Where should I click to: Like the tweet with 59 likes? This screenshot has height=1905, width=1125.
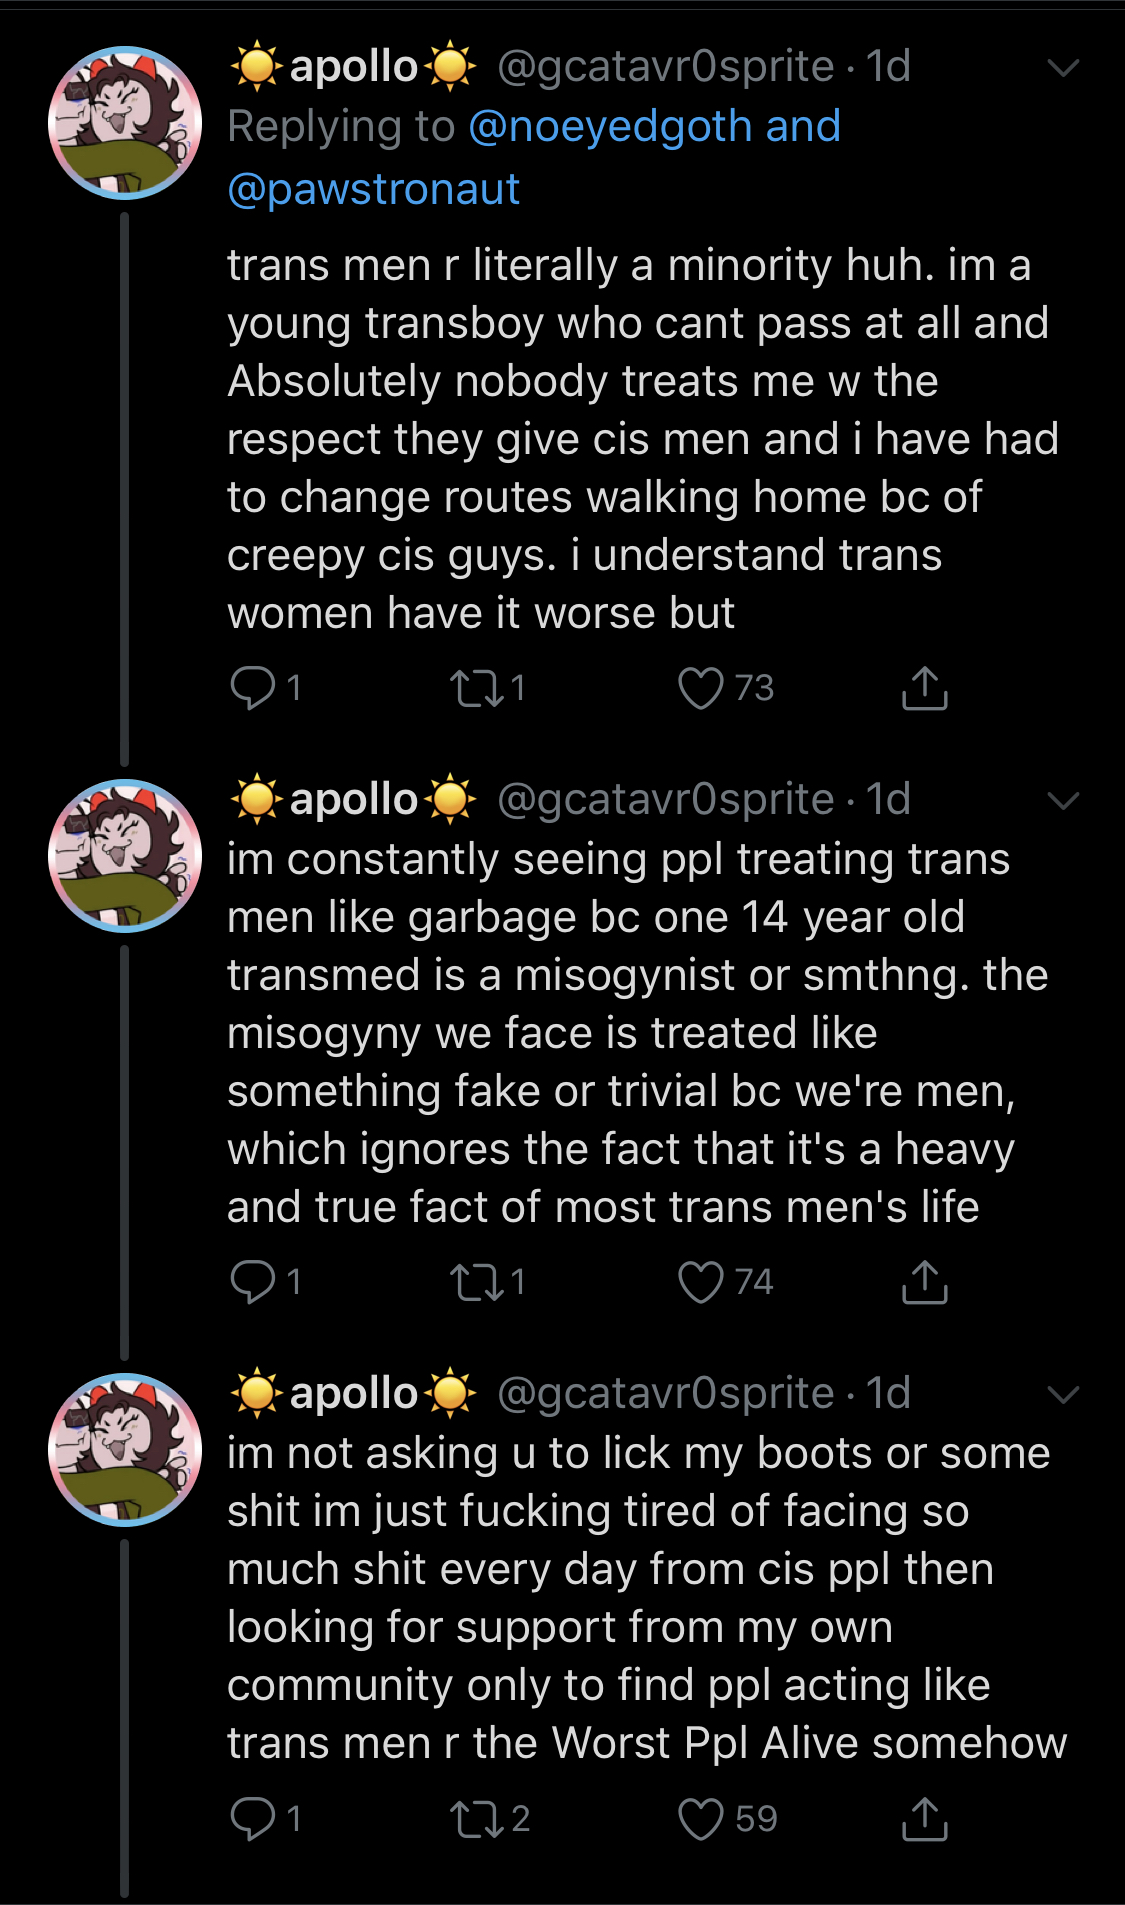[x=701, y=1818]
